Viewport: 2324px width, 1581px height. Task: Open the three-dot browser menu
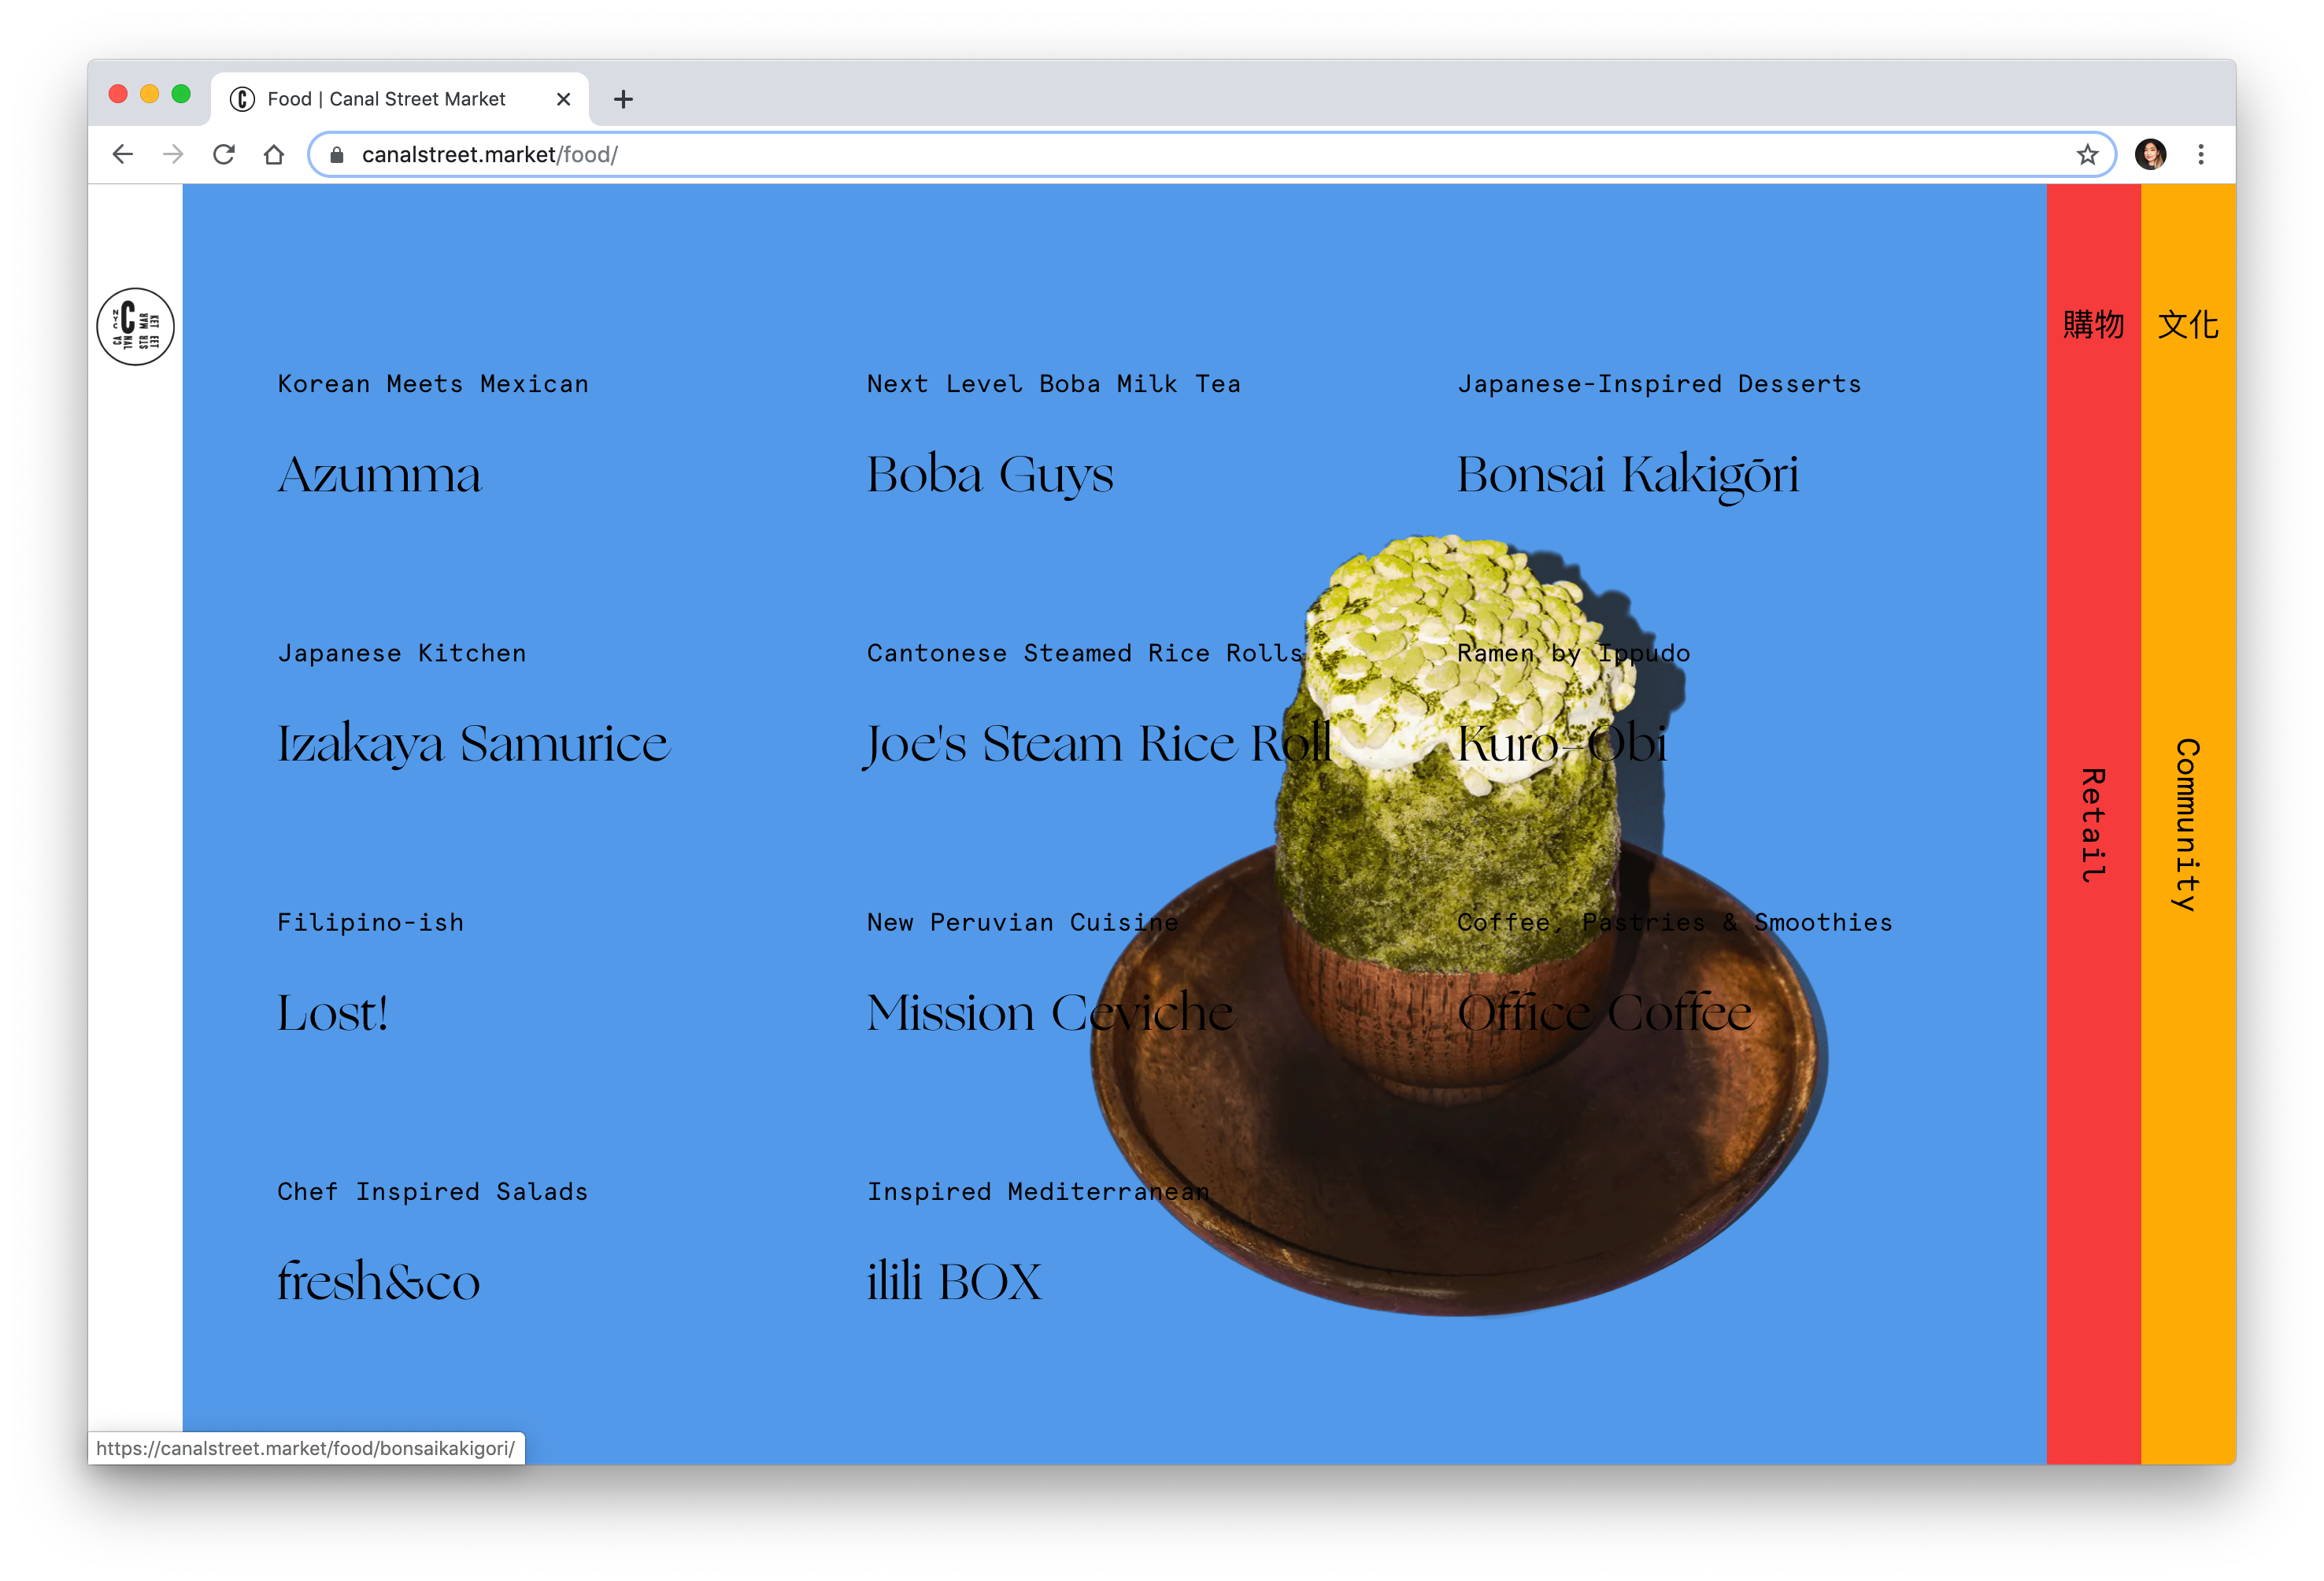tap(2200, 154)
